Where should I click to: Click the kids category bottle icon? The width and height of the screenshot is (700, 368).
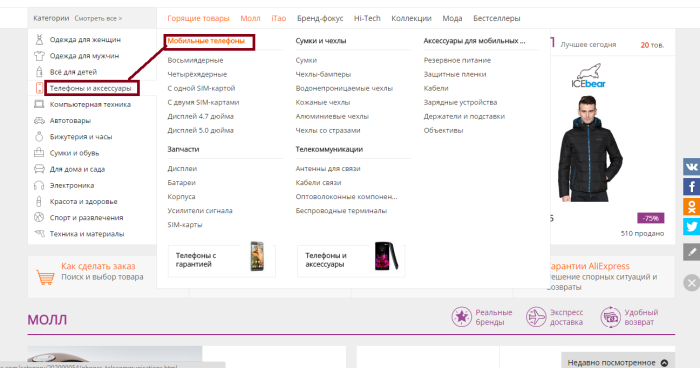pos(39,72)
